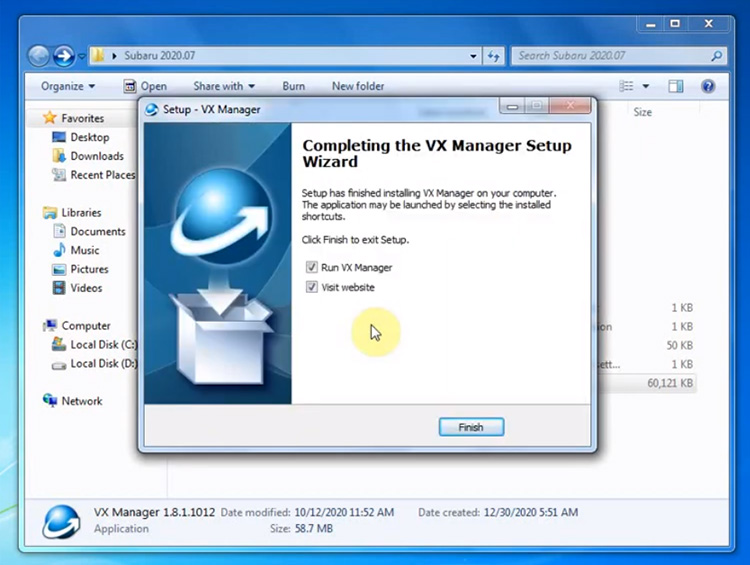Click the Open toolbar item's application icon
This screenshot has width=750, height=565.
click(x=130, y=86)
